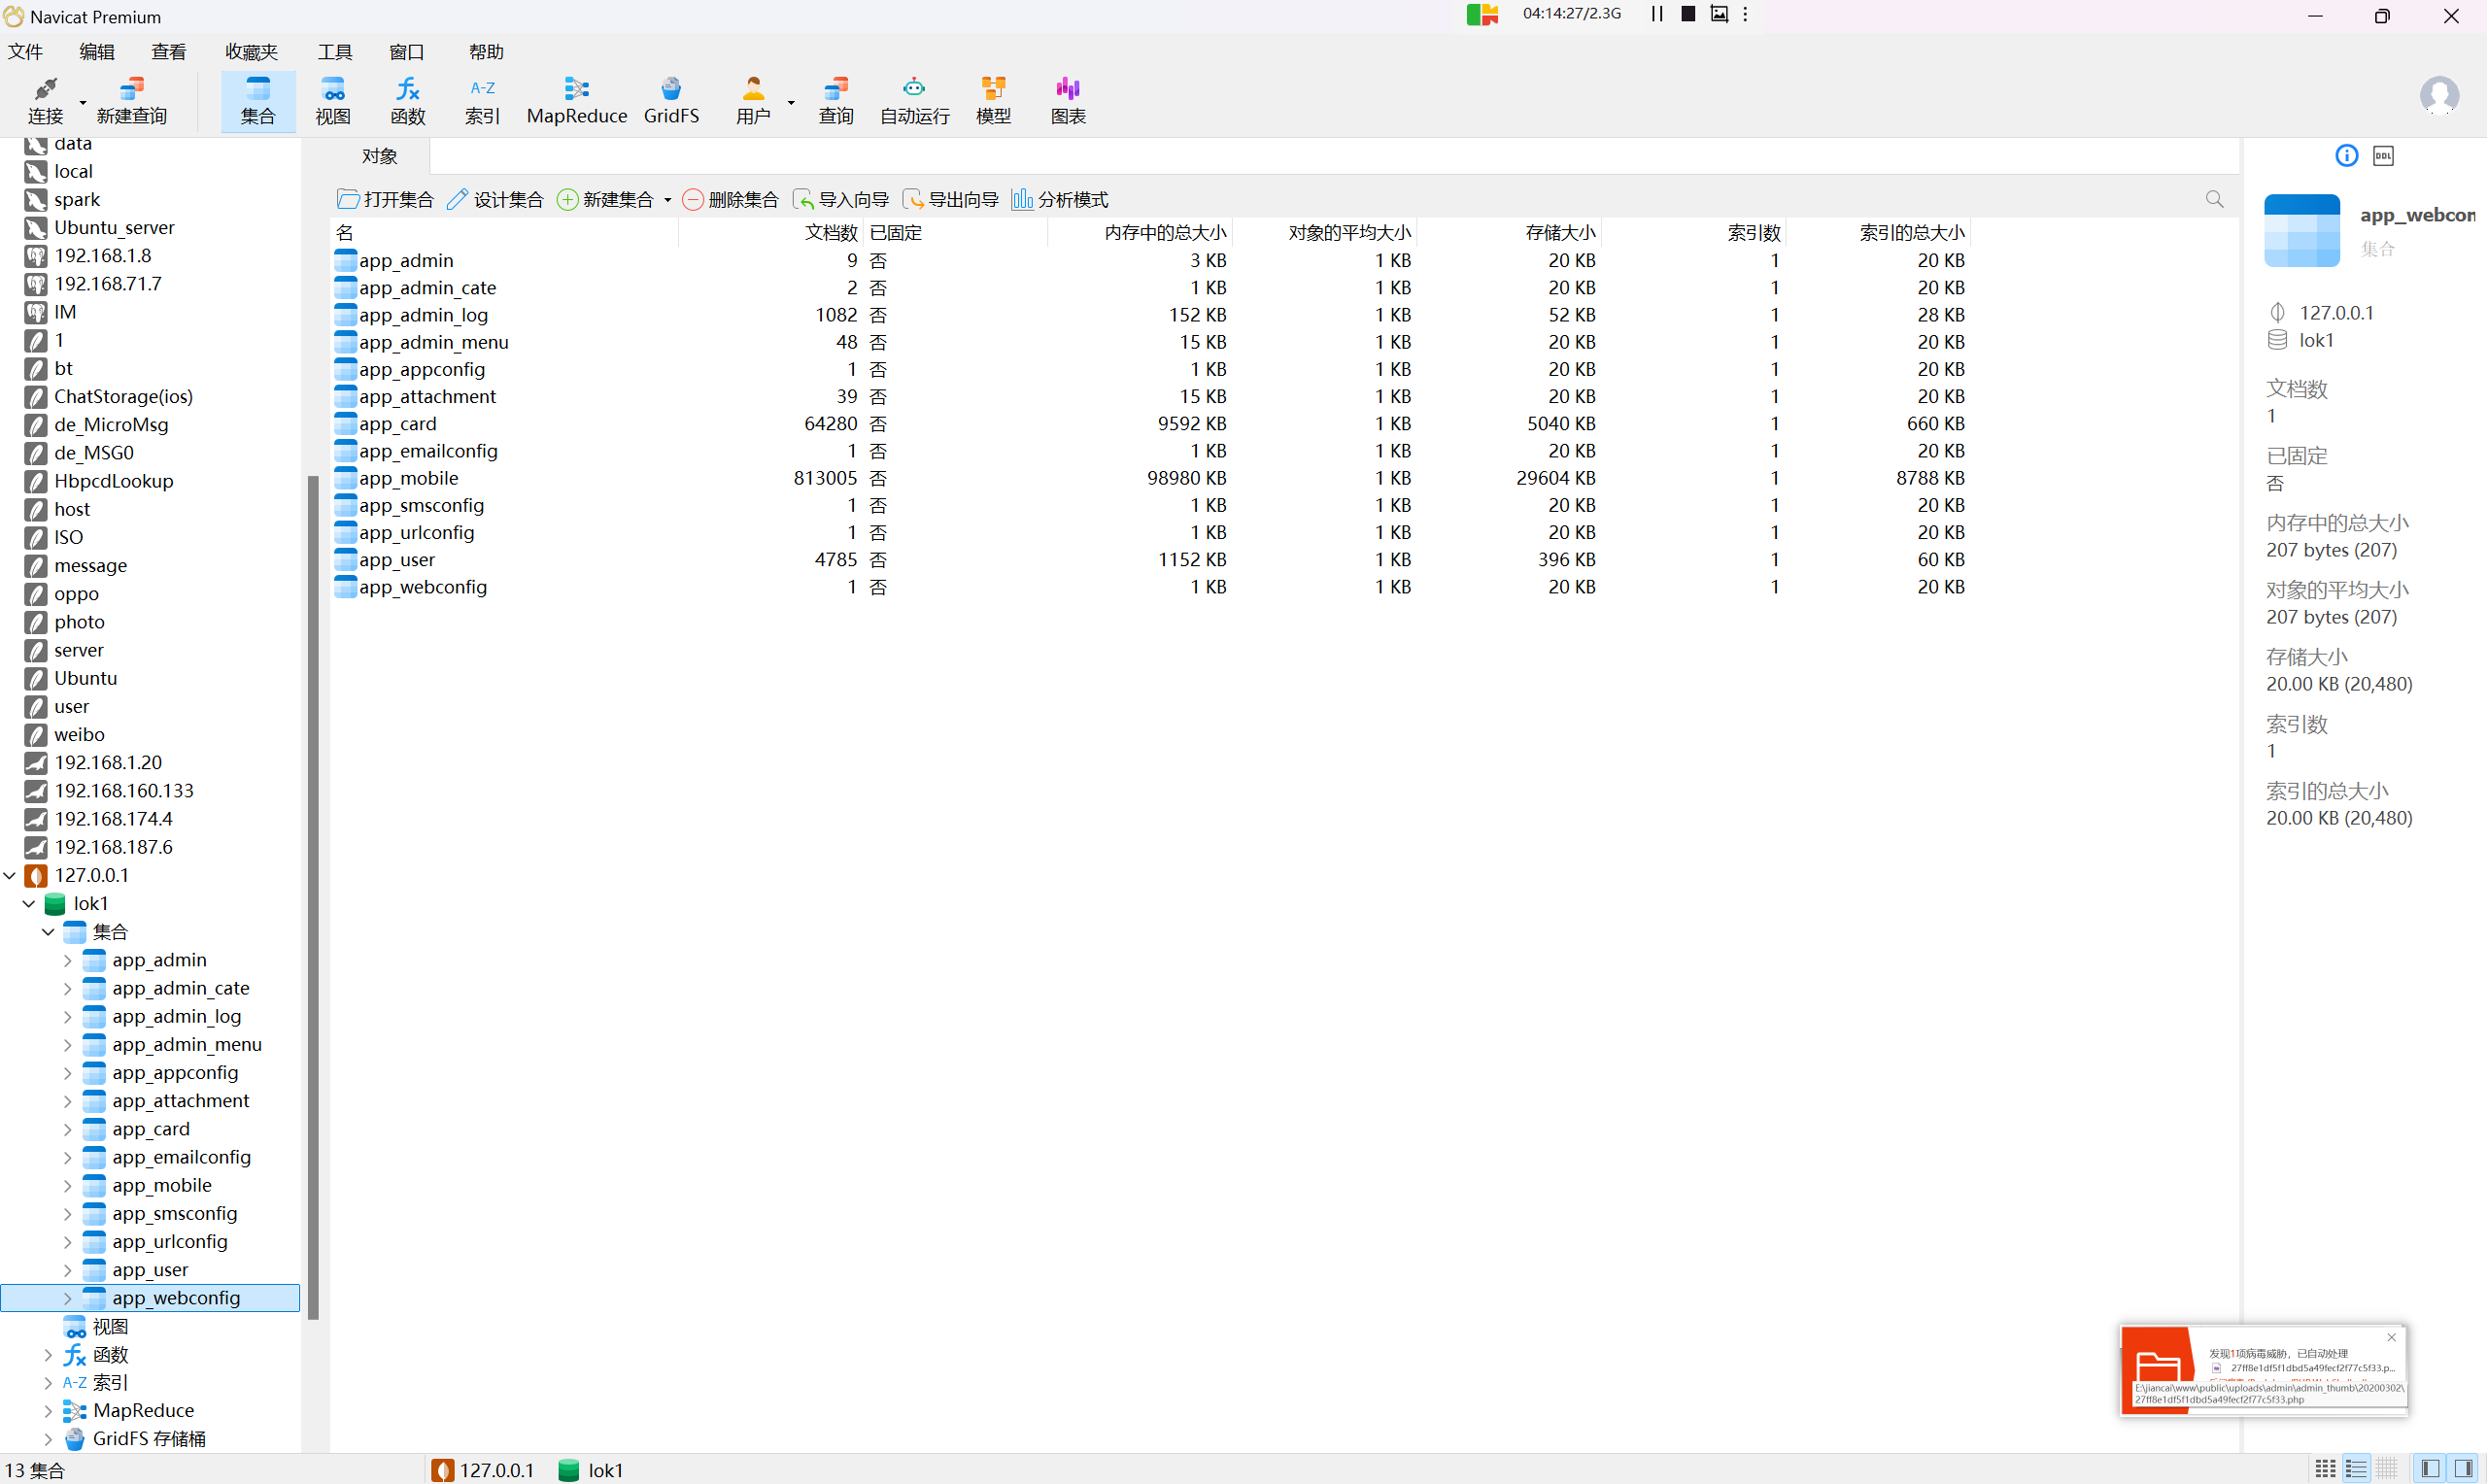The image size is (2487, 1484).
Task: Open recorder more options (three dots)
Action: [1746, 14]
